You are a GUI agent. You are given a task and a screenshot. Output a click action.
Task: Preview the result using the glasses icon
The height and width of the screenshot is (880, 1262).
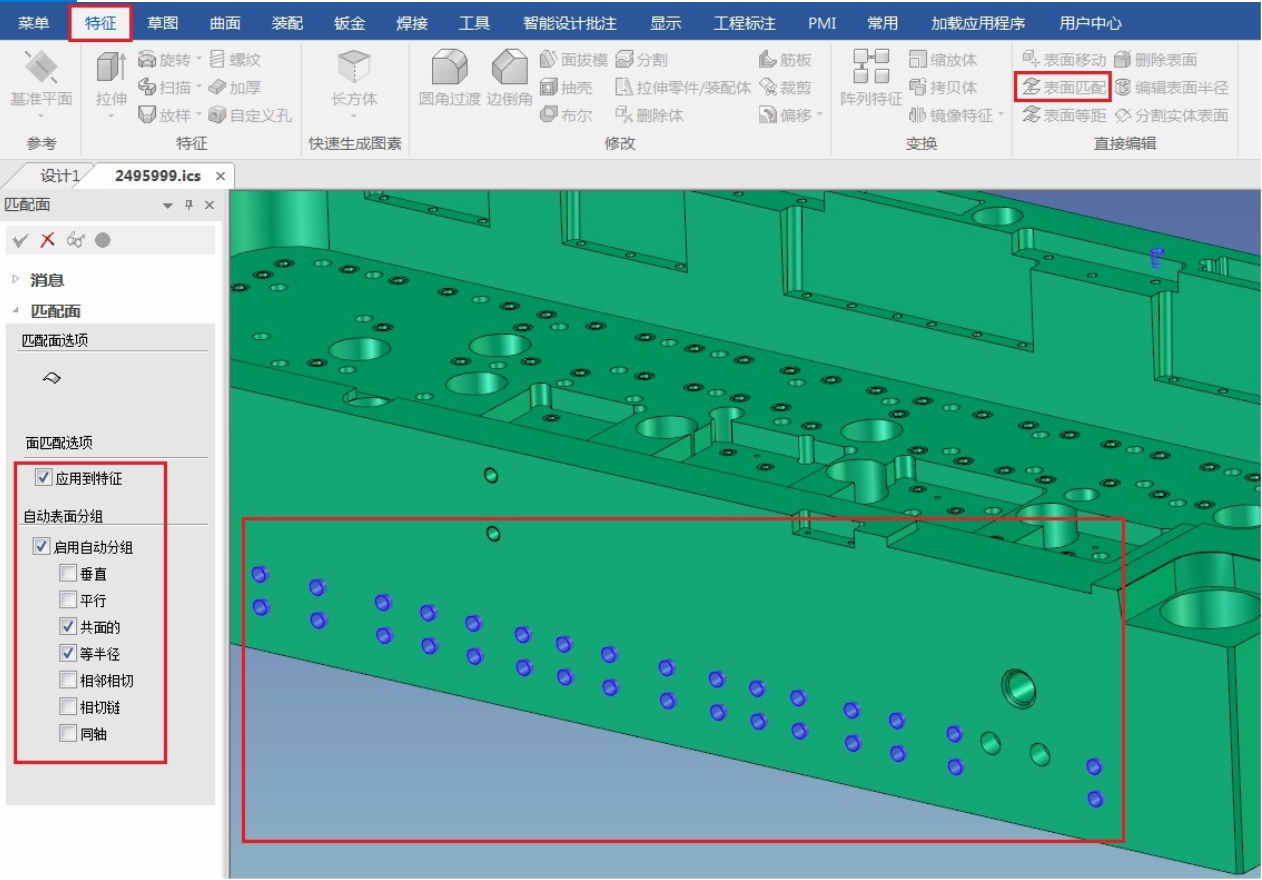click(75, 240)
